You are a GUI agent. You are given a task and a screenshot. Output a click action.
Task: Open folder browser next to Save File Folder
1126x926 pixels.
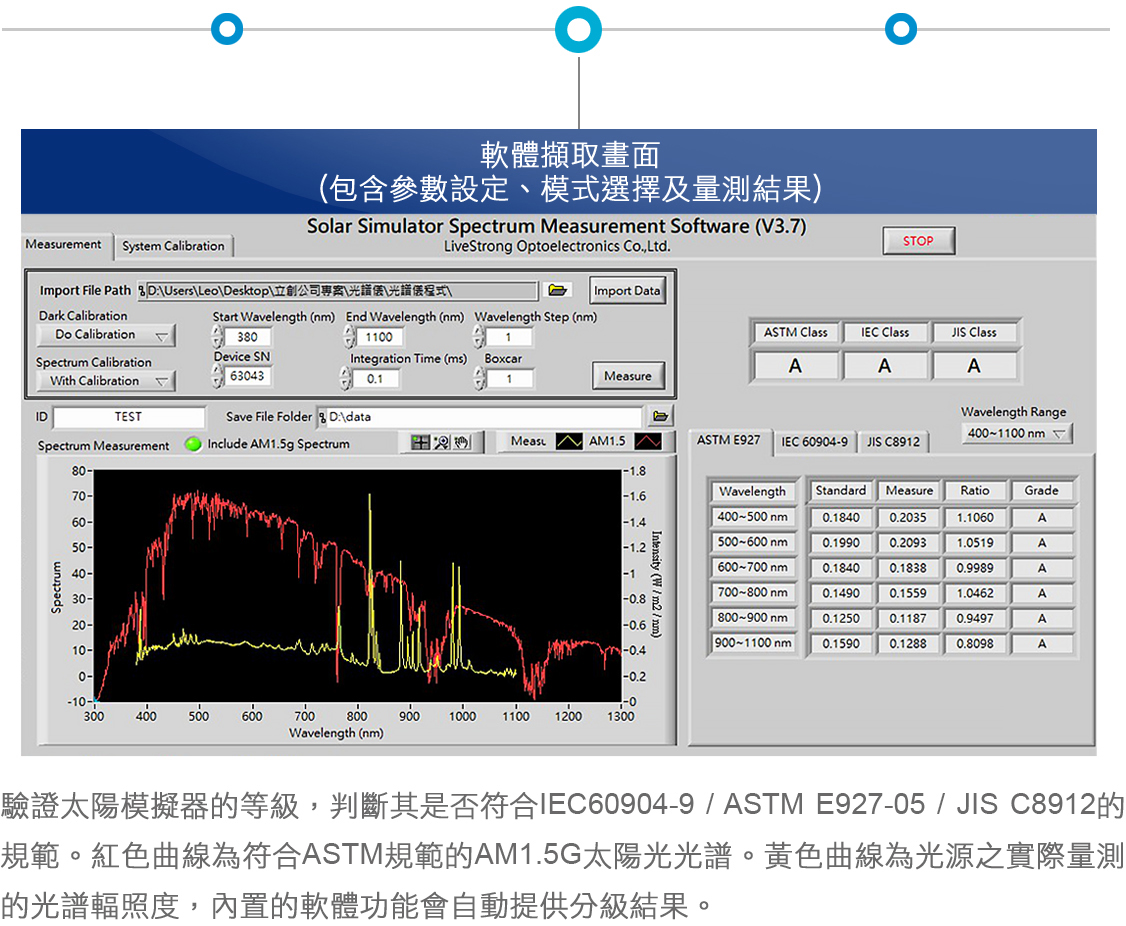661,417
